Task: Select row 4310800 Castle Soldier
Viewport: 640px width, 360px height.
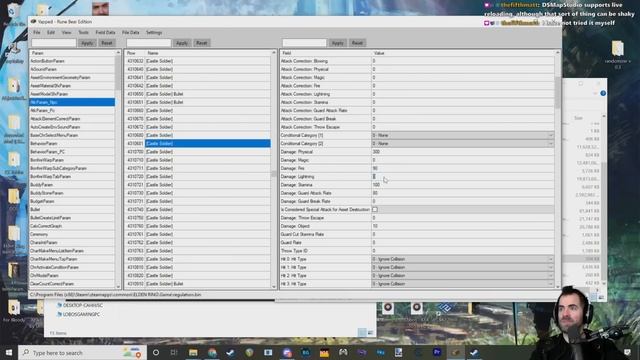Action: [198, 259]
